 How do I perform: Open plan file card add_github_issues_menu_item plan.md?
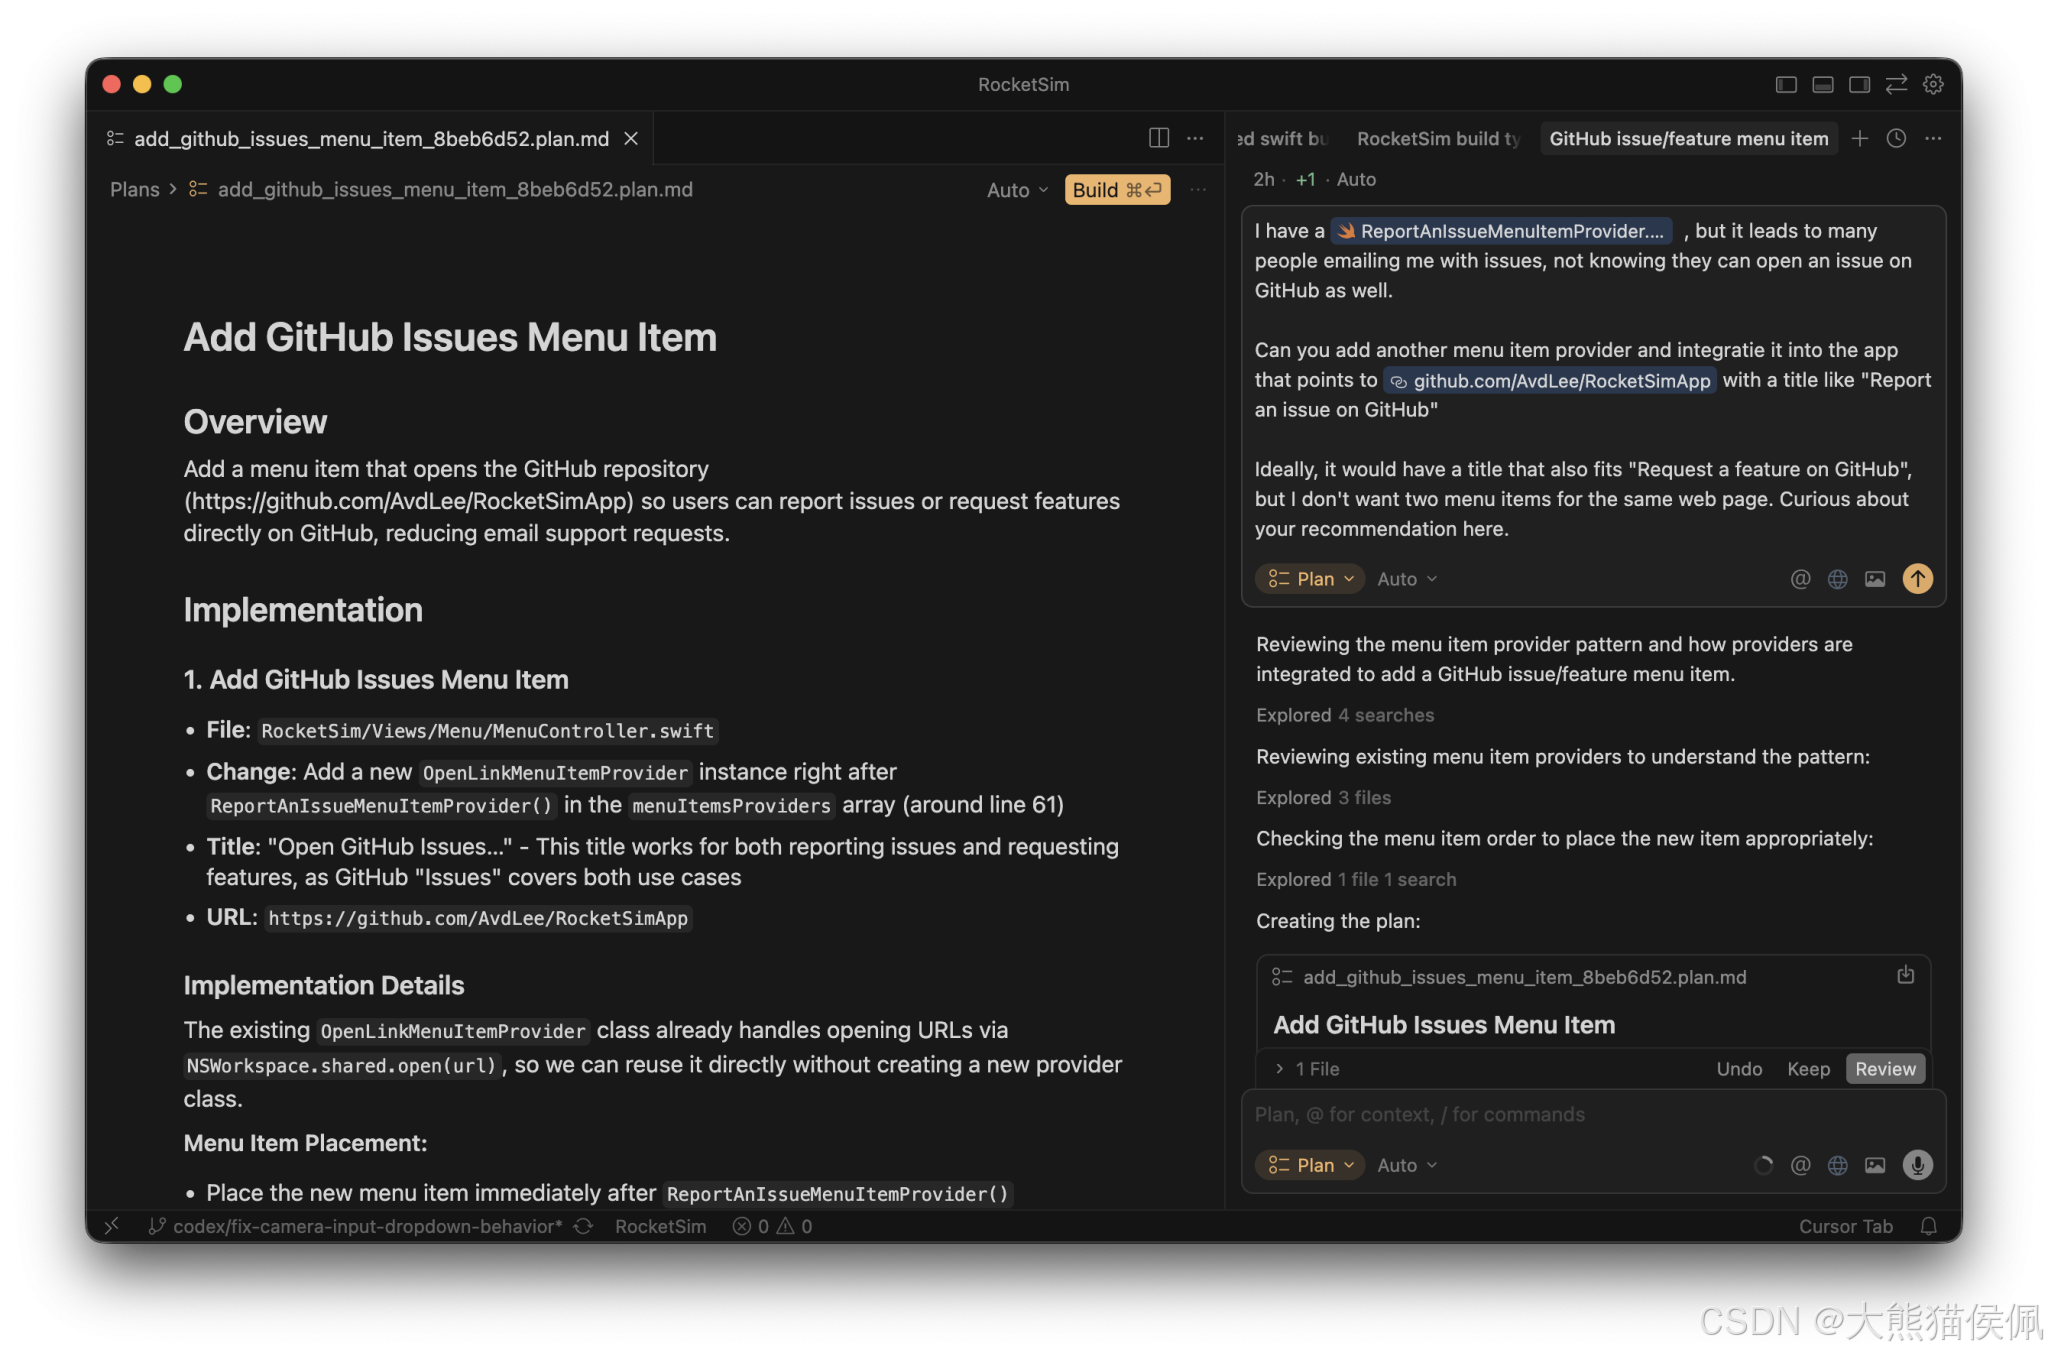click(x=1524, y=977)
